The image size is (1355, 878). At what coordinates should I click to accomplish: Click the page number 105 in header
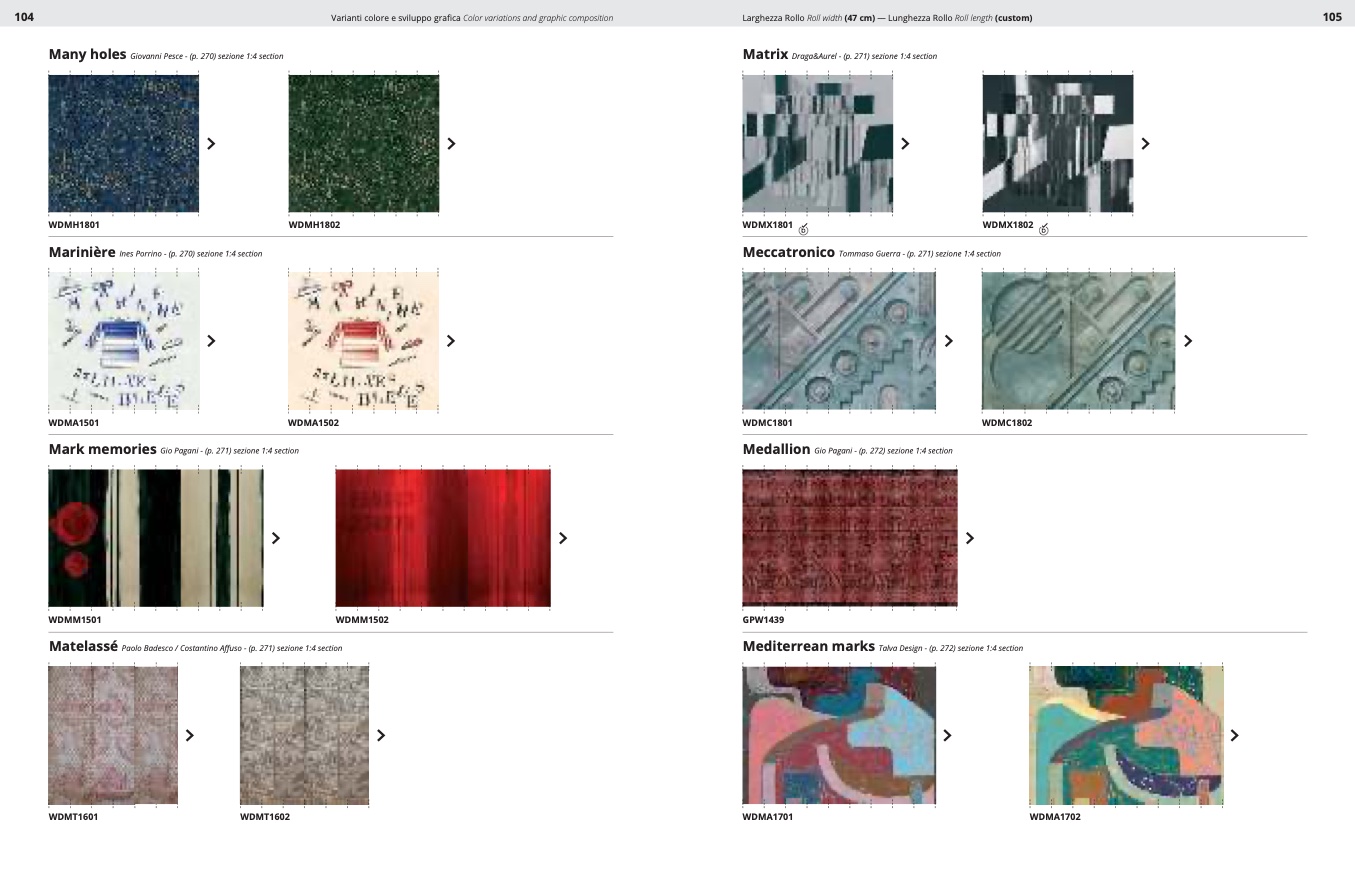click(x=1331, y=17)
